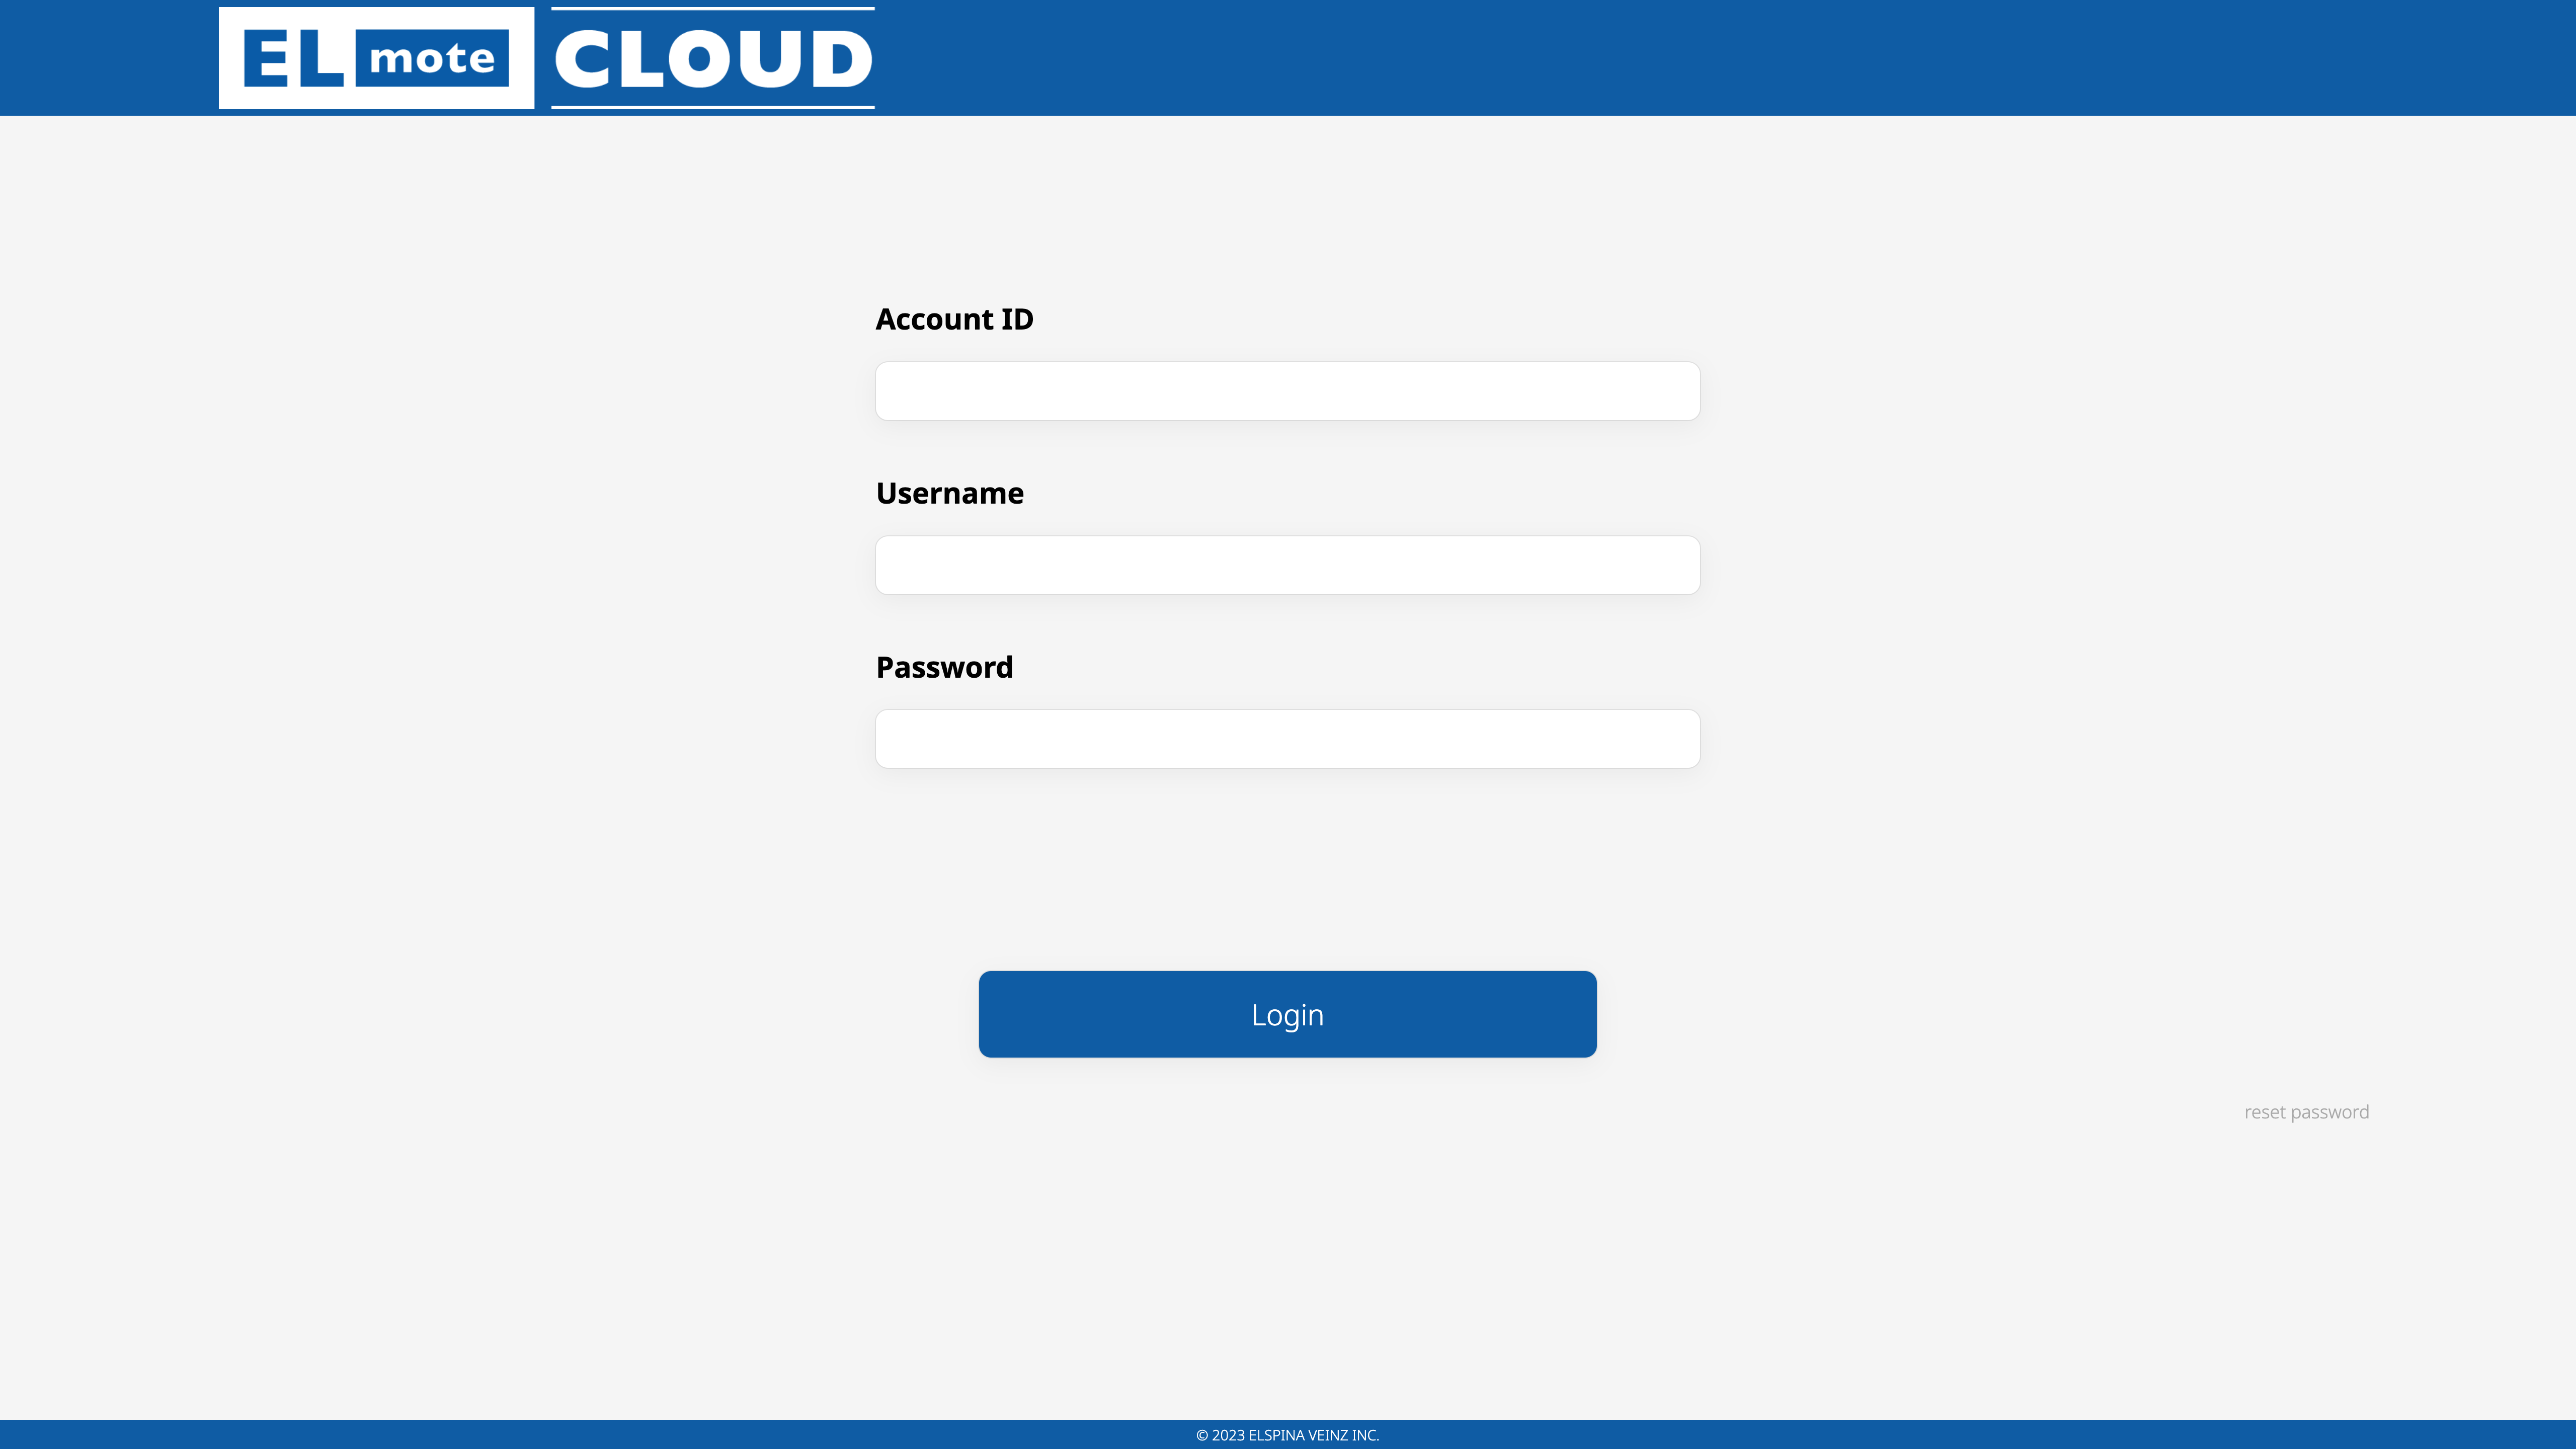Focus the Password entry field
2576x1449 pixels.
1287,738
